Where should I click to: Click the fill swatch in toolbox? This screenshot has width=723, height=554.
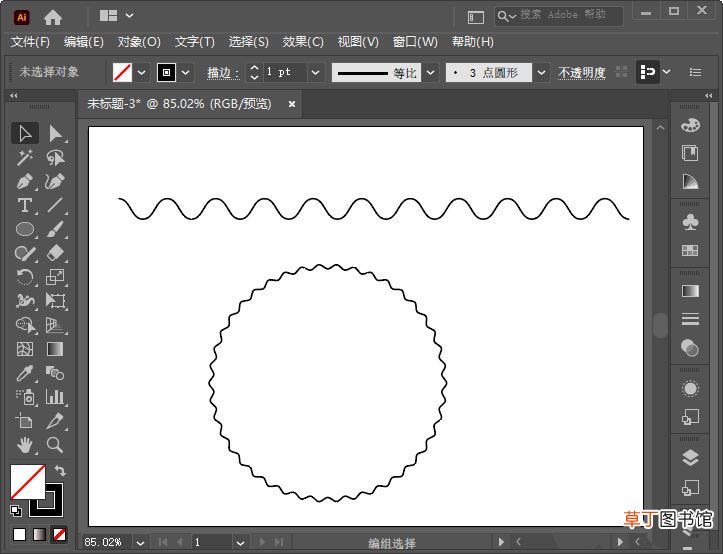[28, 482]
